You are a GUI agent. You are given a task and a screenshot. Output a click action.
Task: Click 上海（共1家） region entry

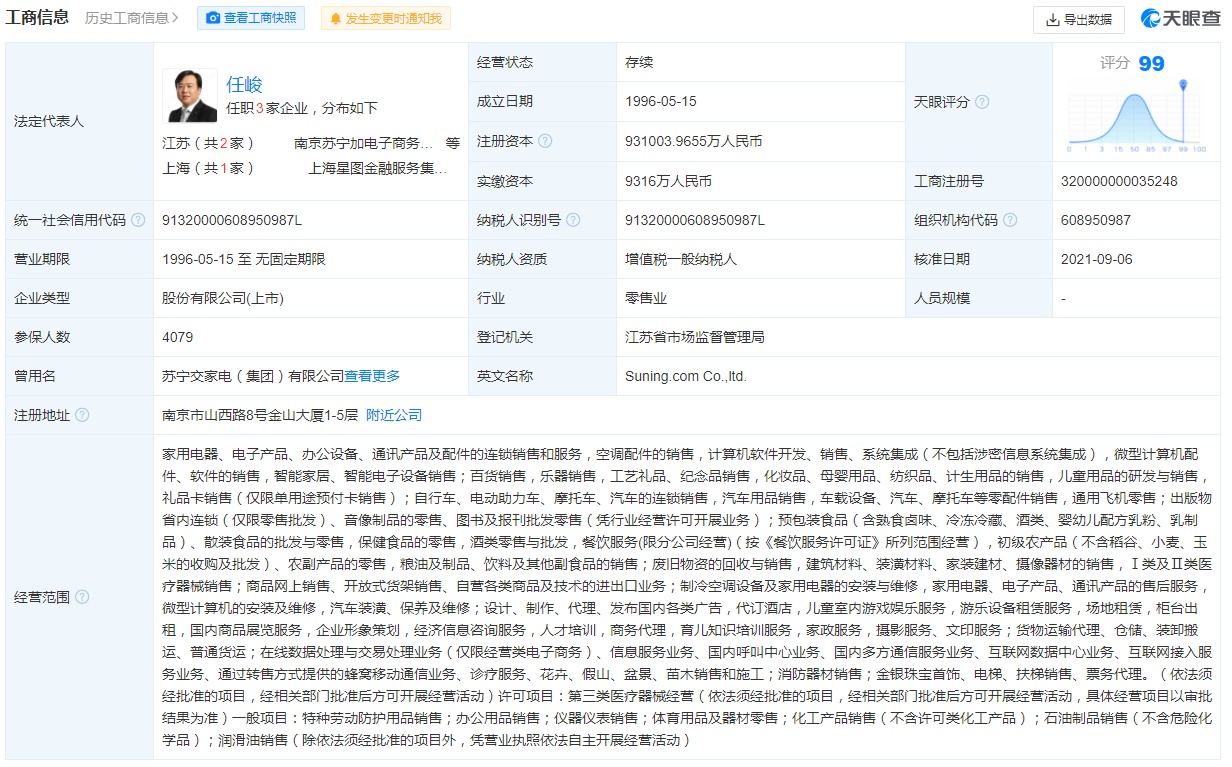209,168
